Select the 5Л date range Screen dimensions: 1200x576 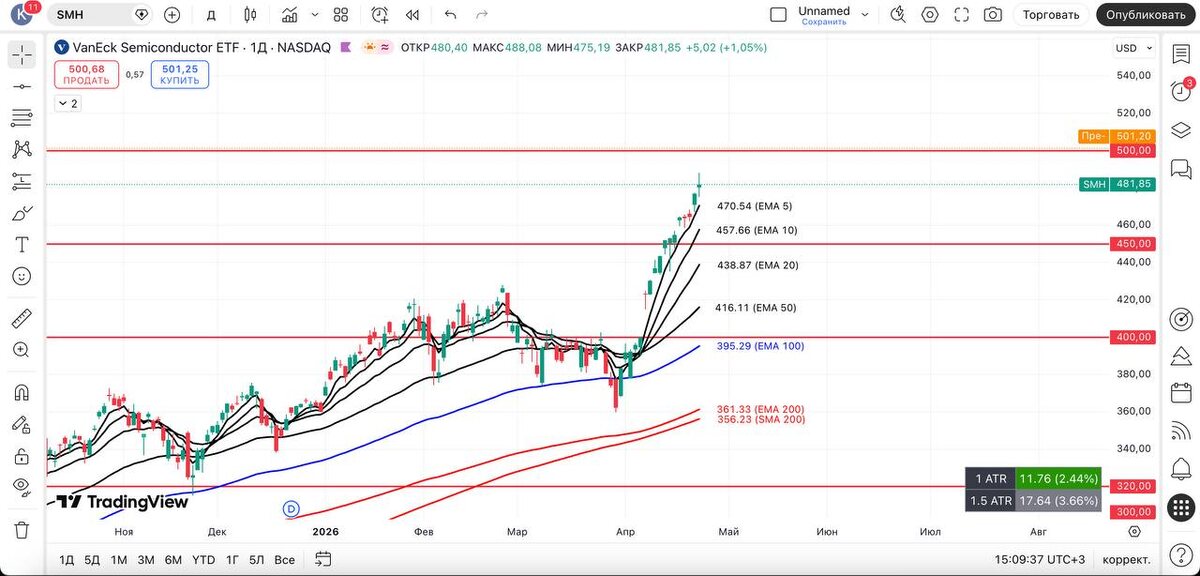257,560
